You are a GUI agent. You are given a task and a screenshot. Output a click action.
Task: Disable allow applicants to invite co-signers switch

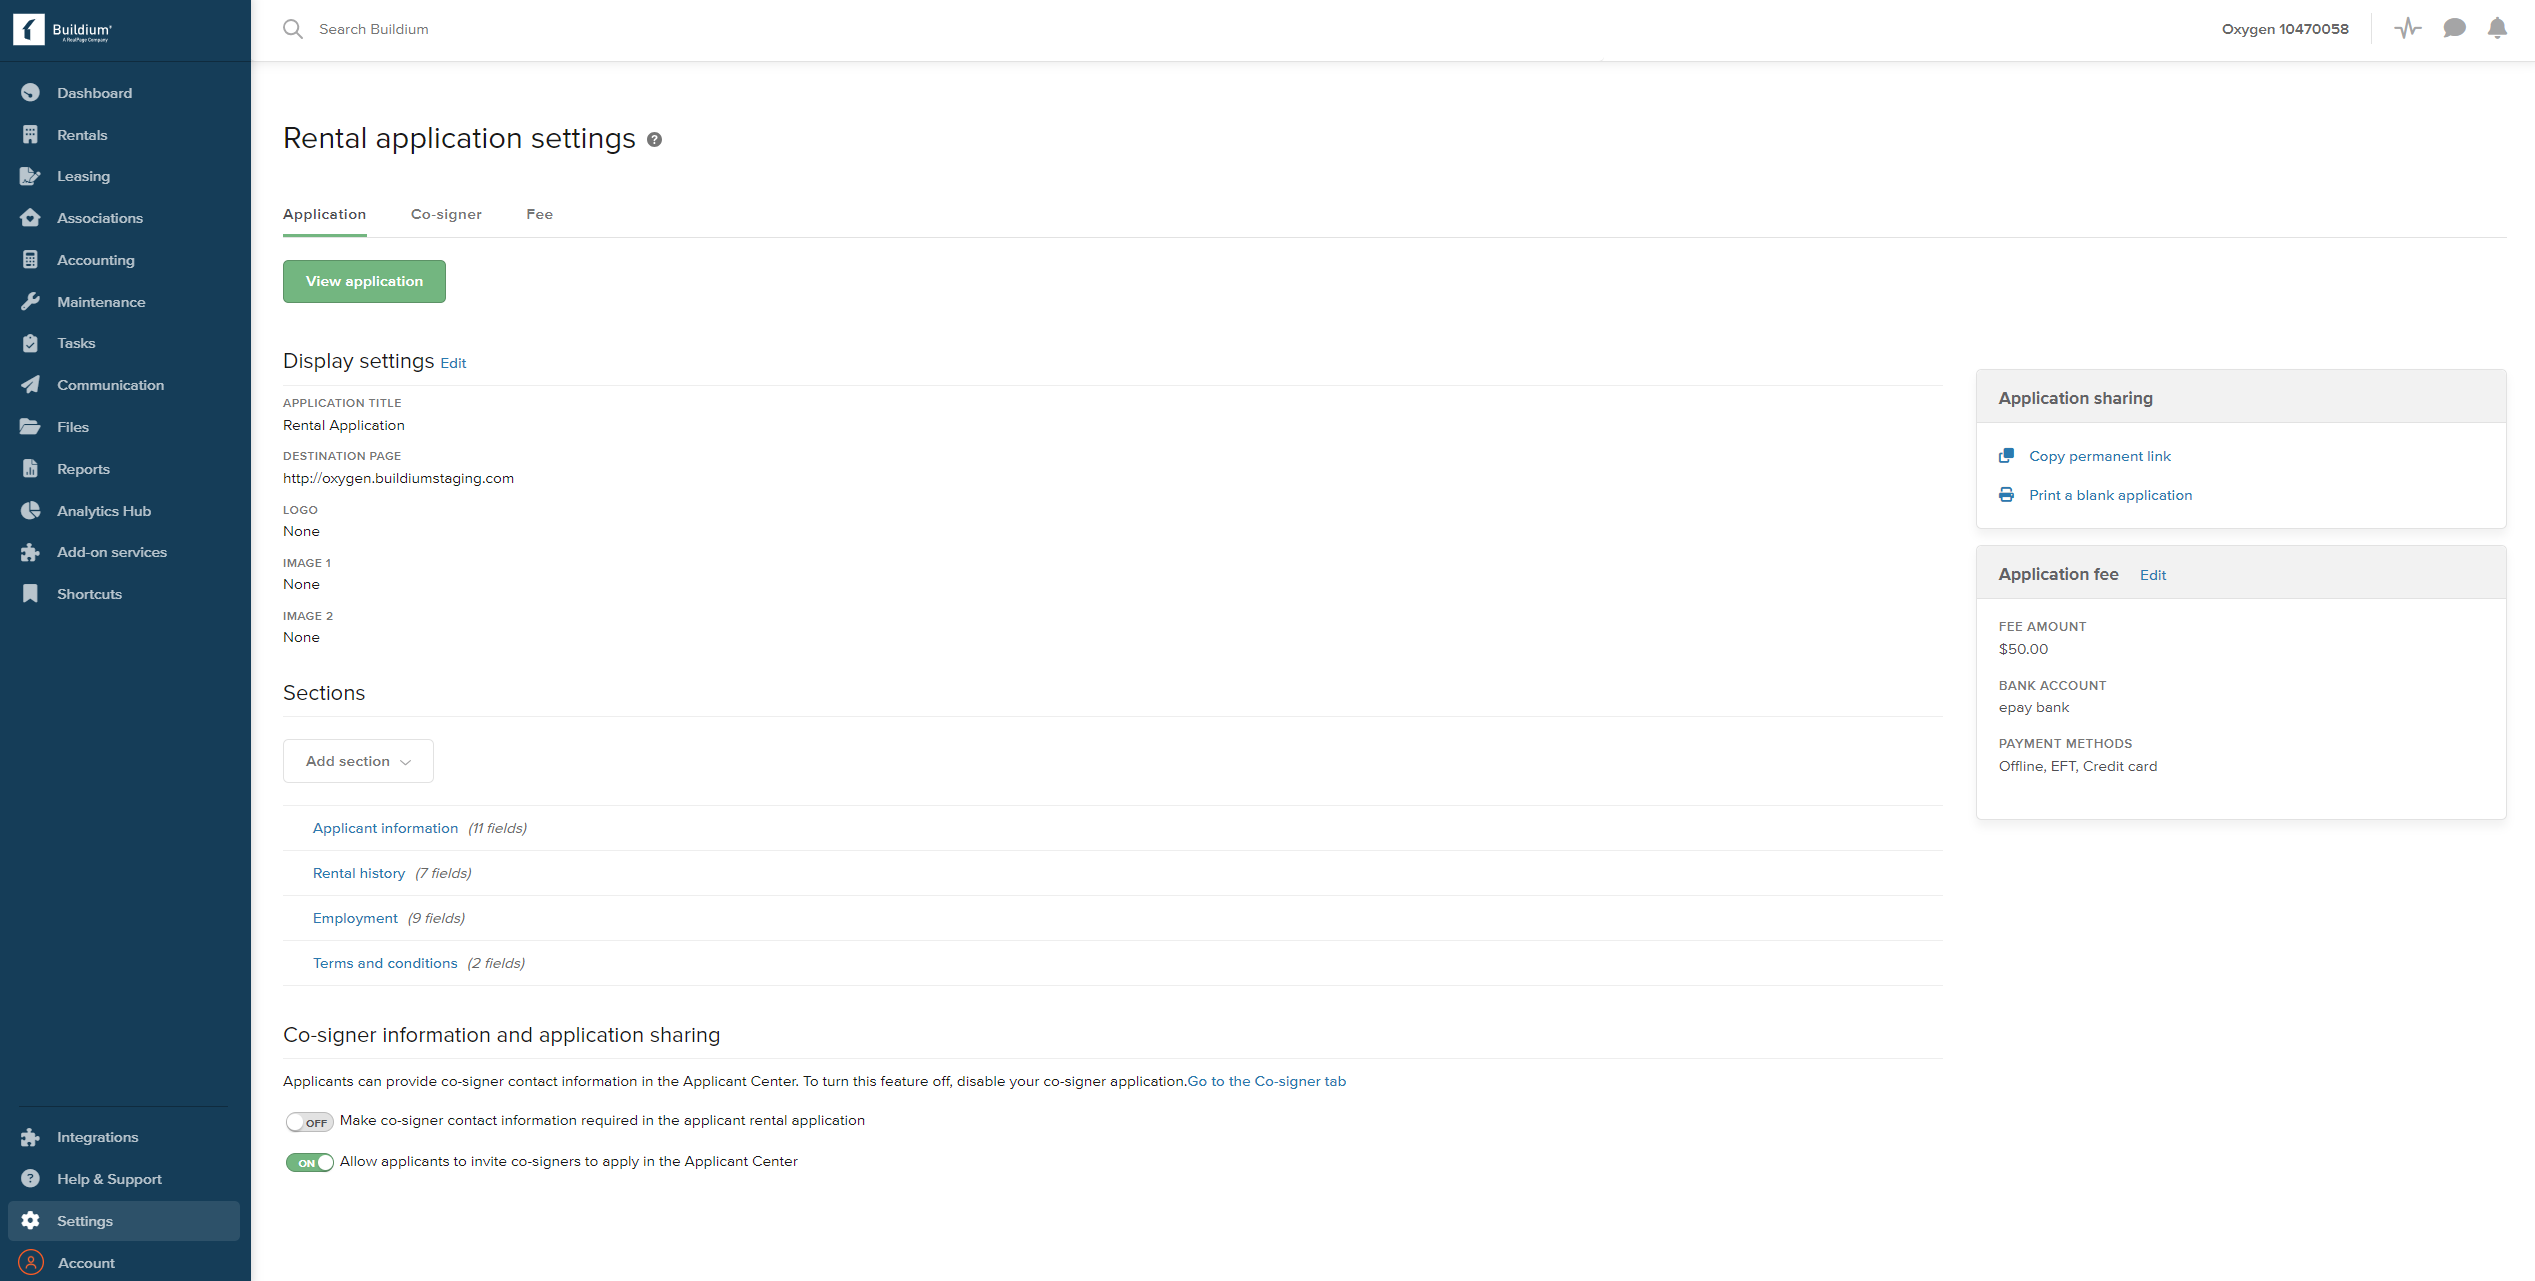coord(309,1163)
